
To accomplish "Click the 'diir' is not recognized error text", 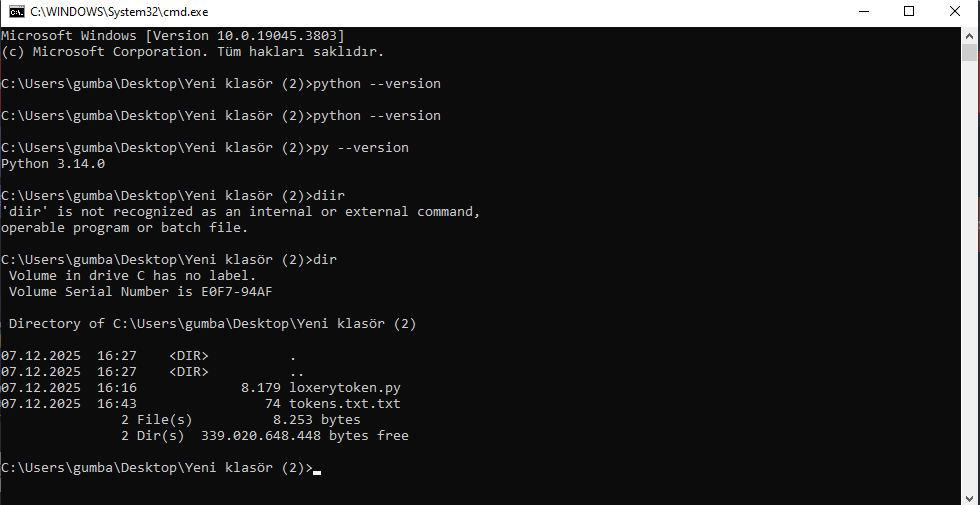I will [x=241, y=212].
